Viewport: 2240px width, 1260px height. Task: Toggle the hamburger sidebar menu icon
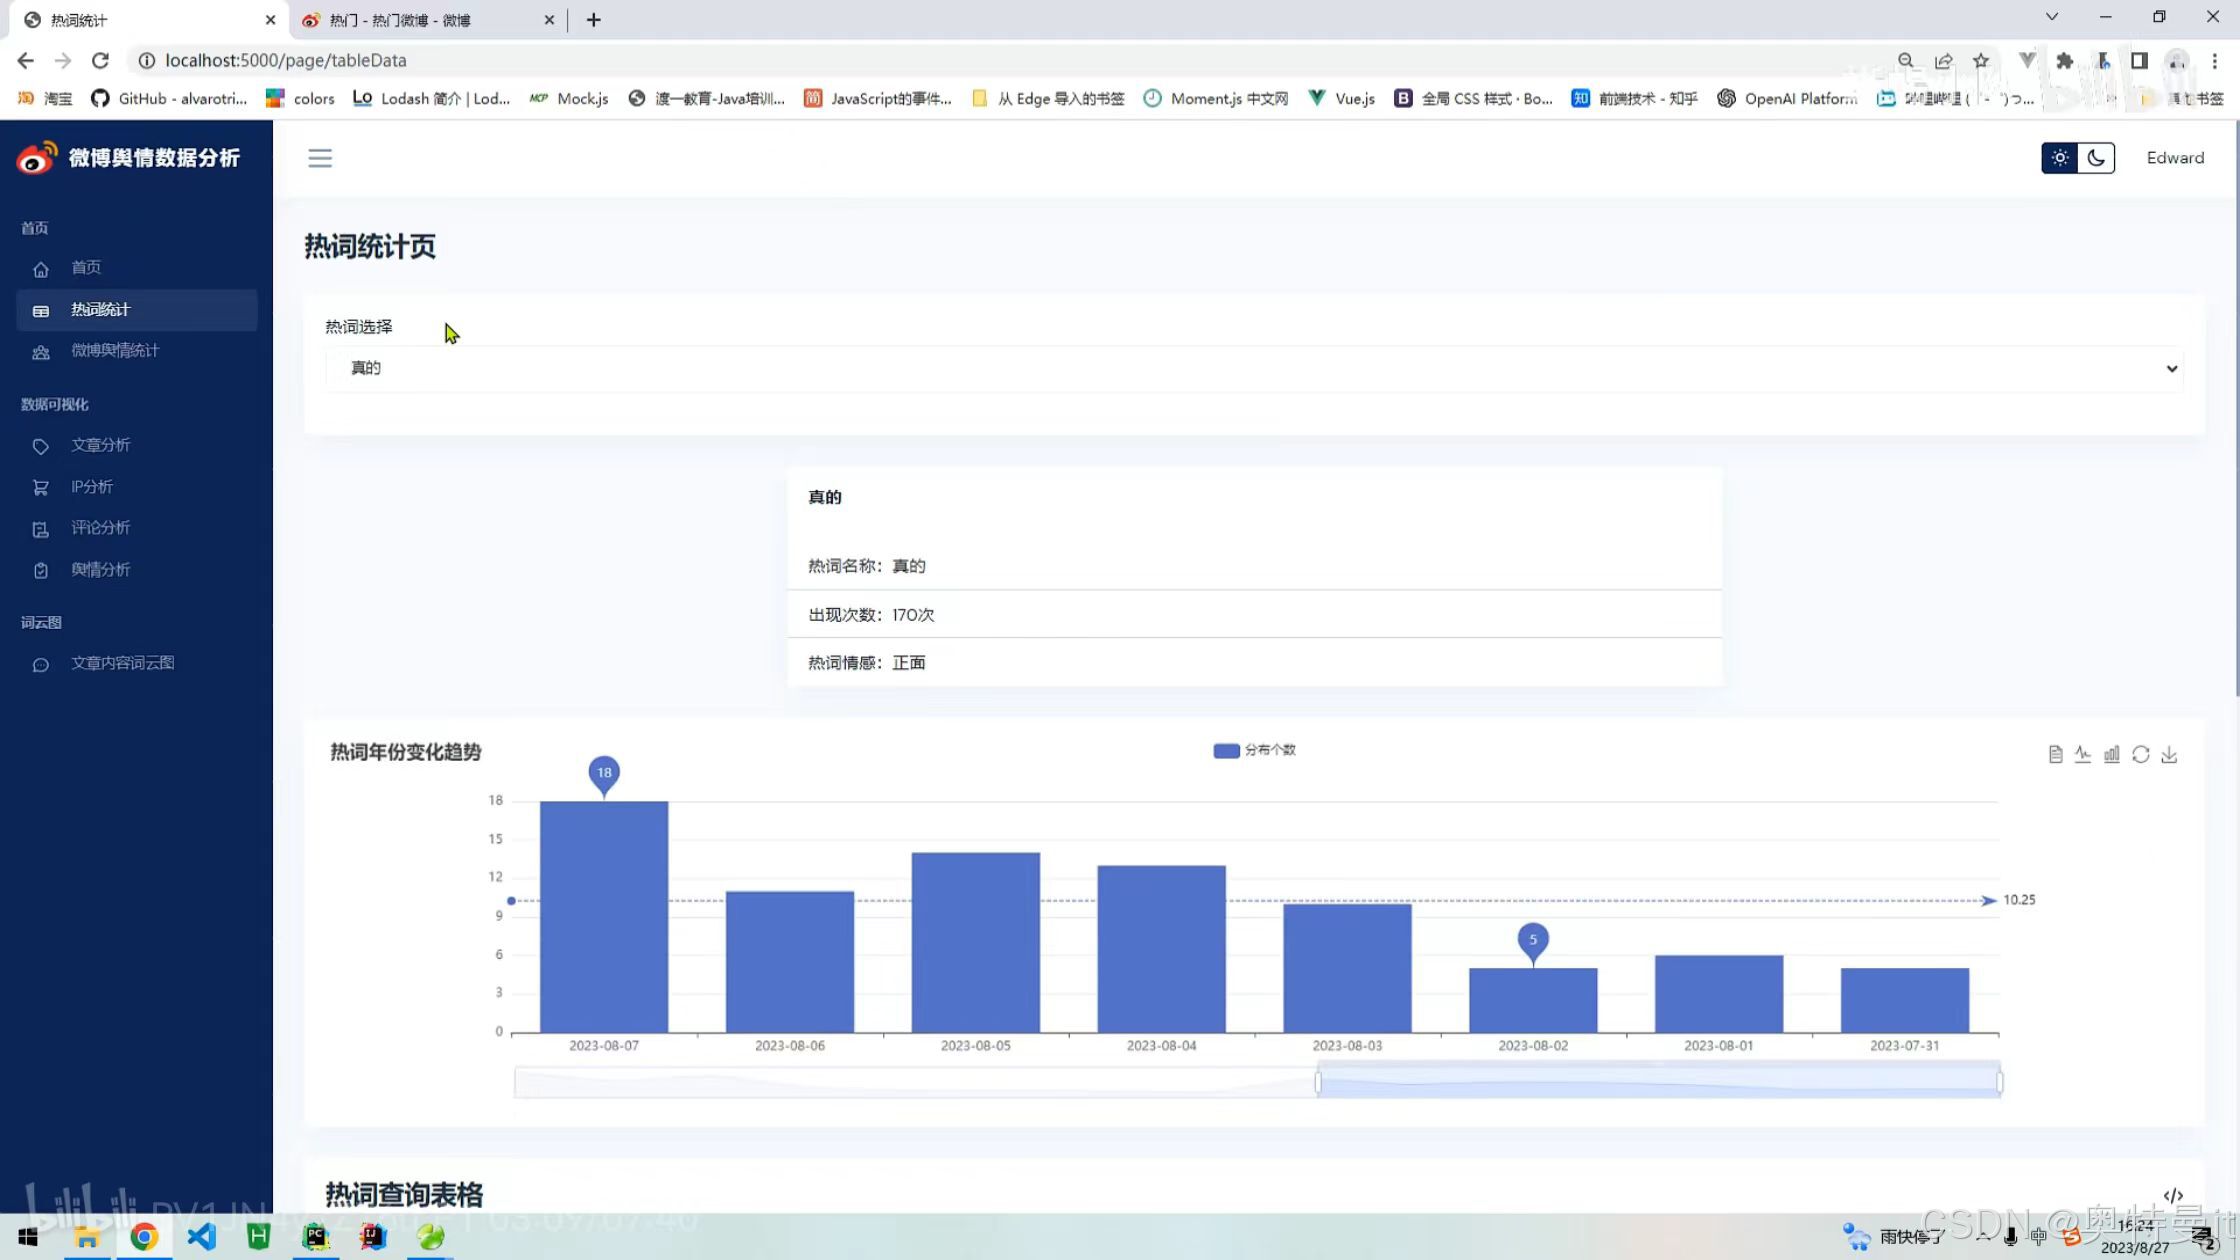(320, 158)
